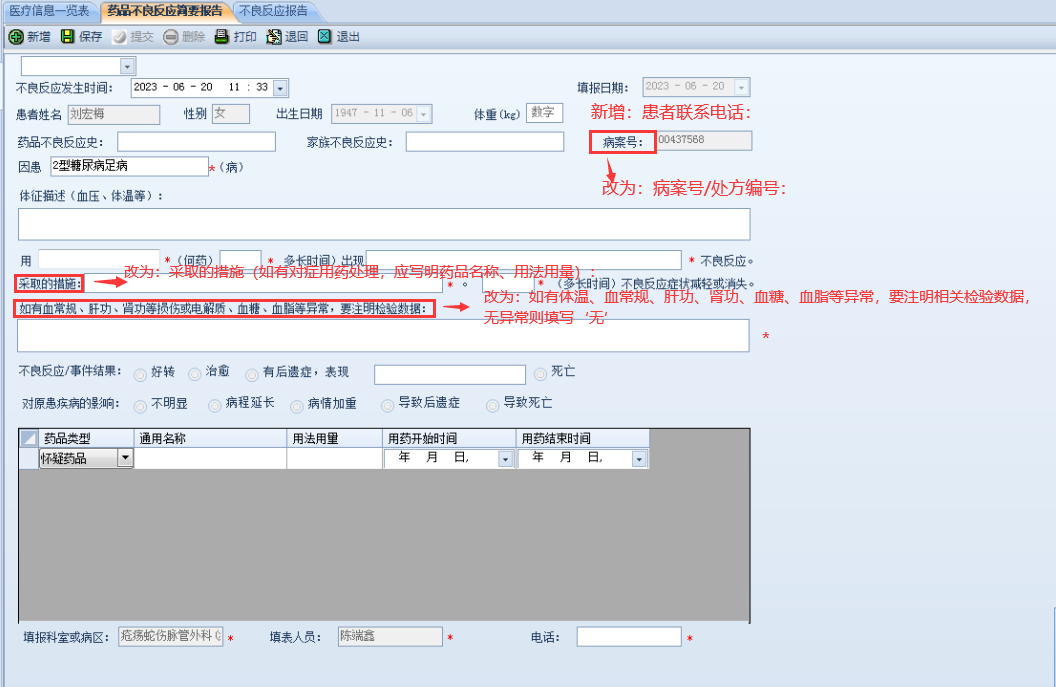Click the 退回 (return) toolbar icon
The image size is (1056, 687).
pos(273,36)
